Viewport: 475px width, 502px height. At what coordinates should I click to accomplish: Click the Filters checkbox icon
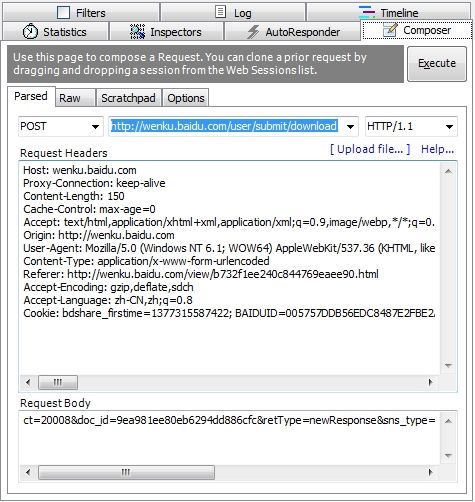63,13
